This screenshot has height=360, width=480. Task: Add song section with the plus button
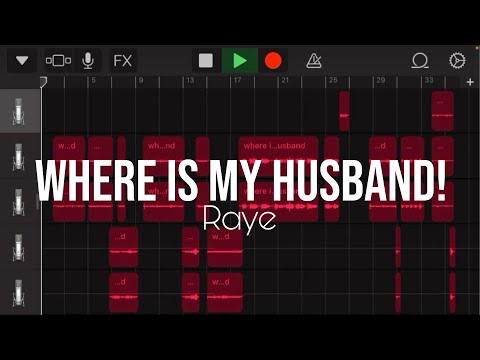[x=470, y=82]
